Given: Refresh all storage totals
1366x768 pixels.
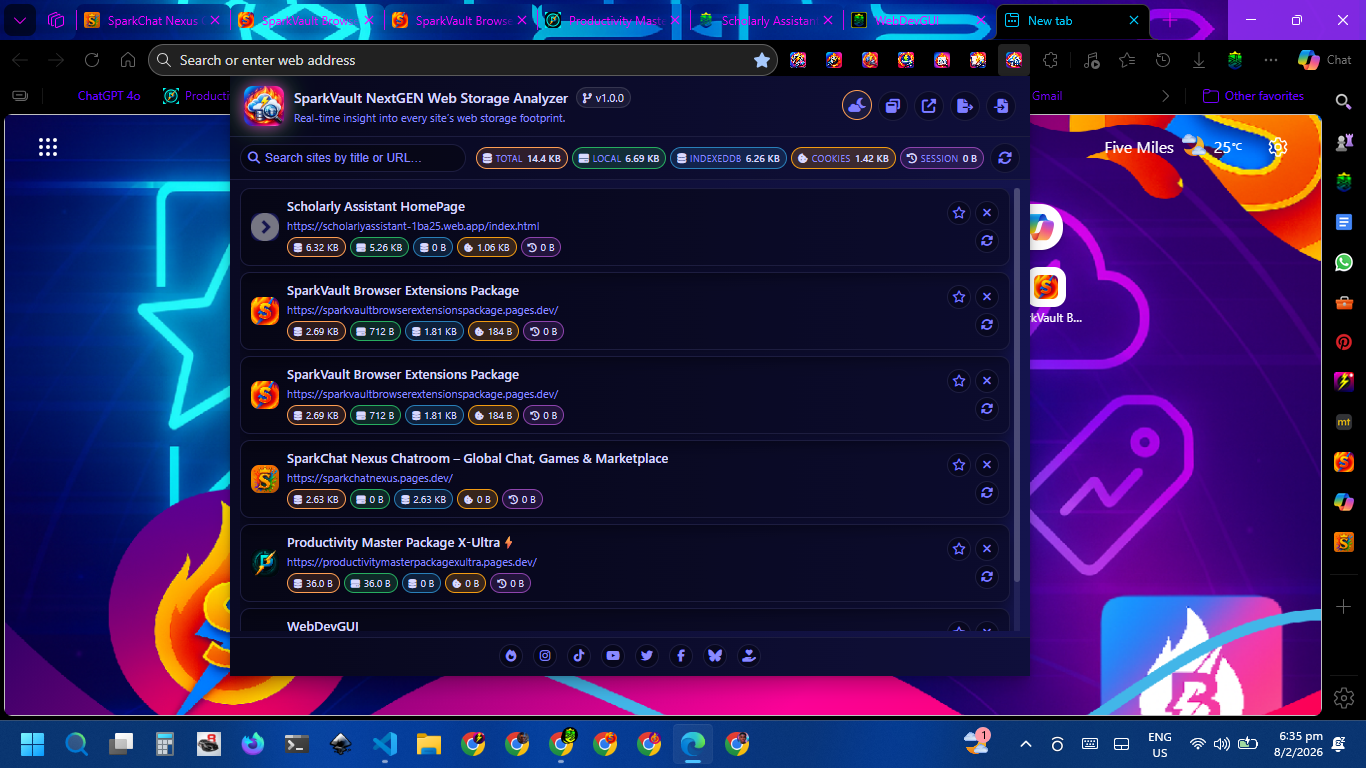Looking at the screenshot, I should (x=1005, y=158).
